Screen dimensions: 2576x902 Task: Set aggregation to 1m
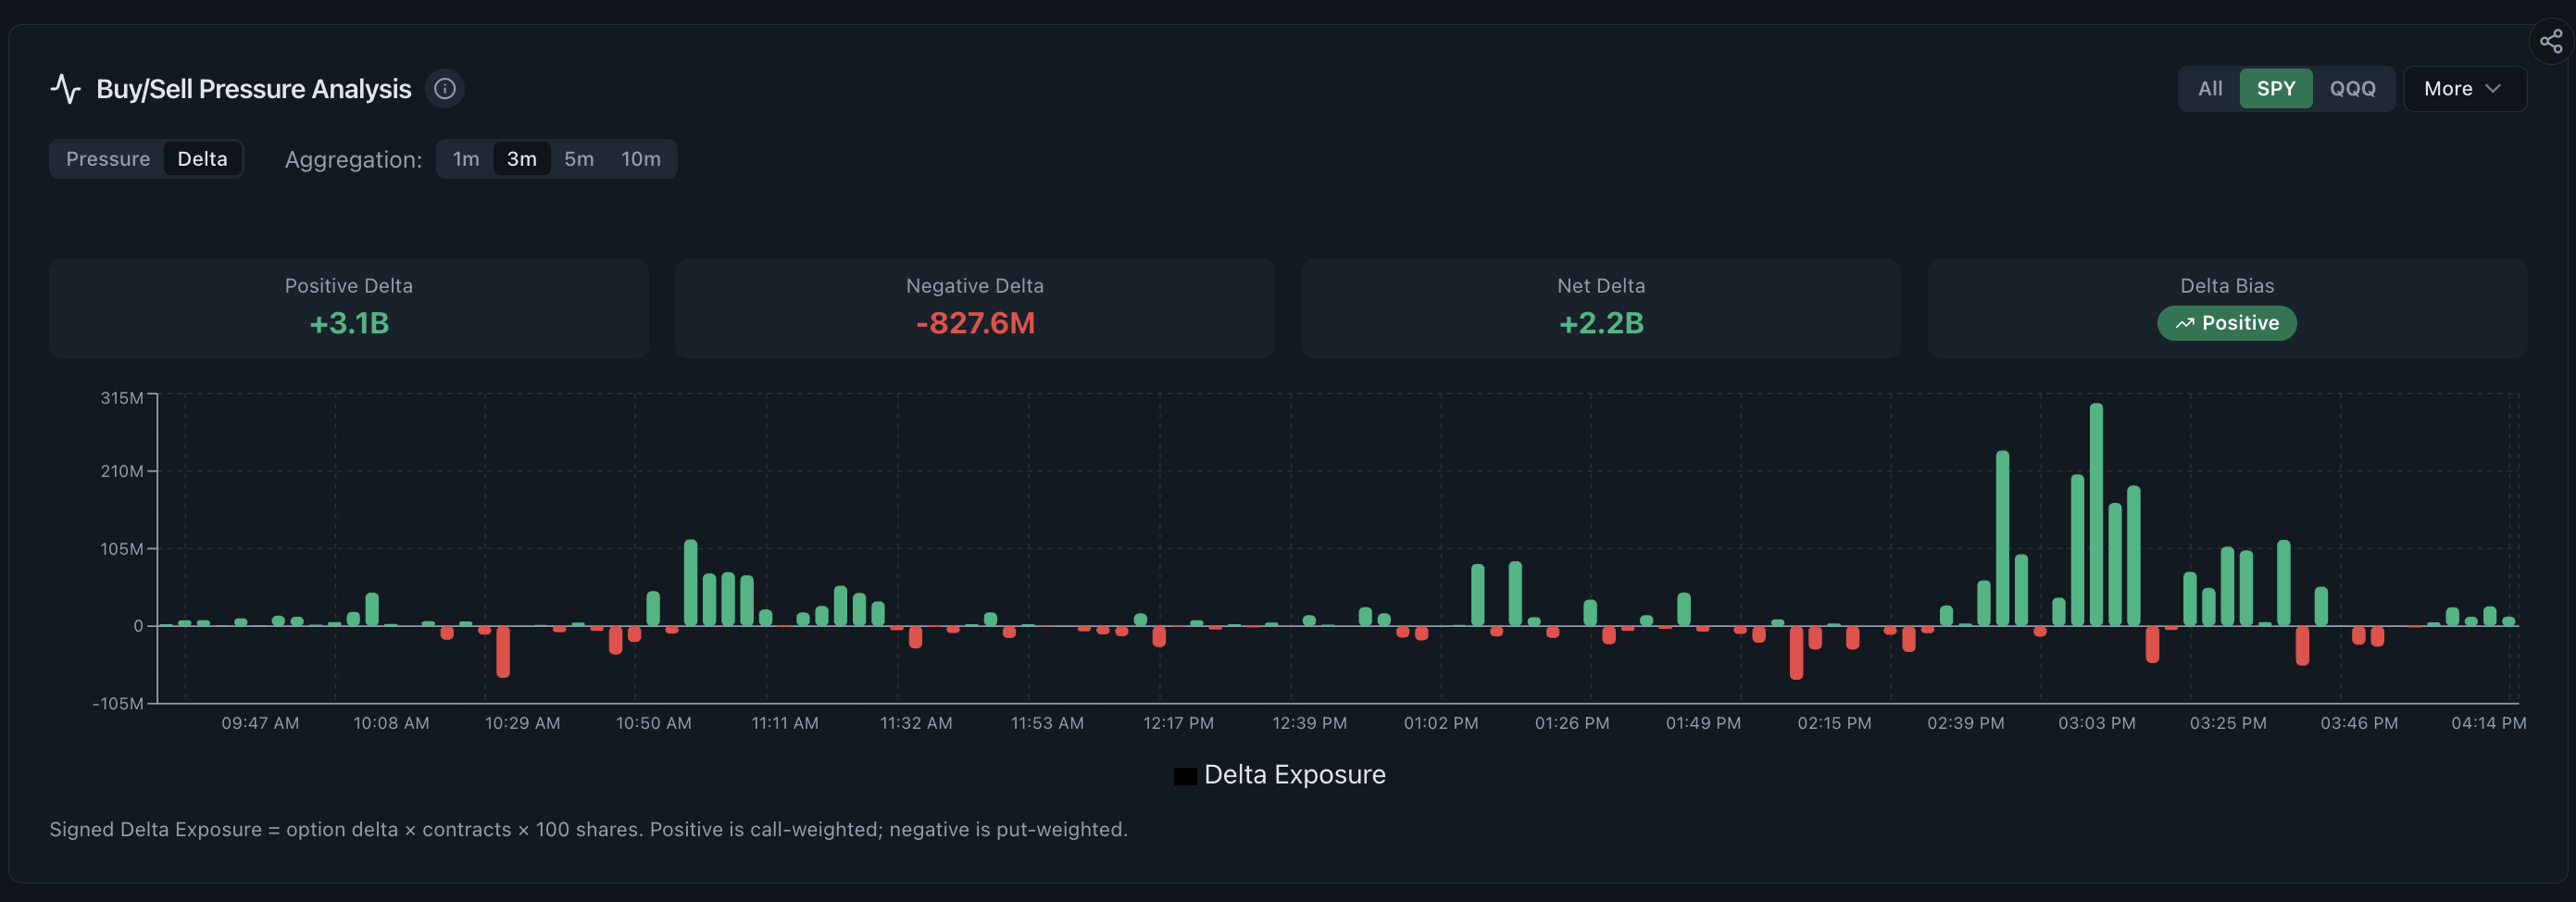(466, 159)
